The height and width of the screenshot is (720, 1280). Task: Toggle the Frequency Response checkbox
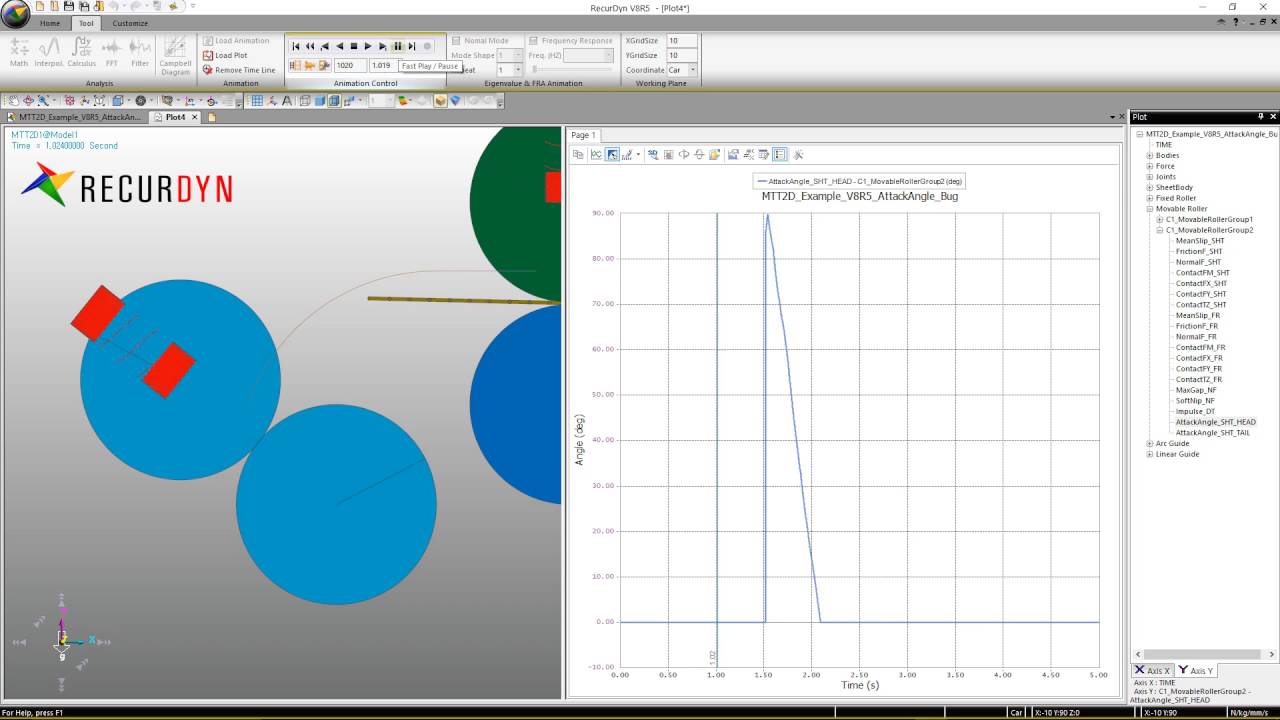[534, 41]
